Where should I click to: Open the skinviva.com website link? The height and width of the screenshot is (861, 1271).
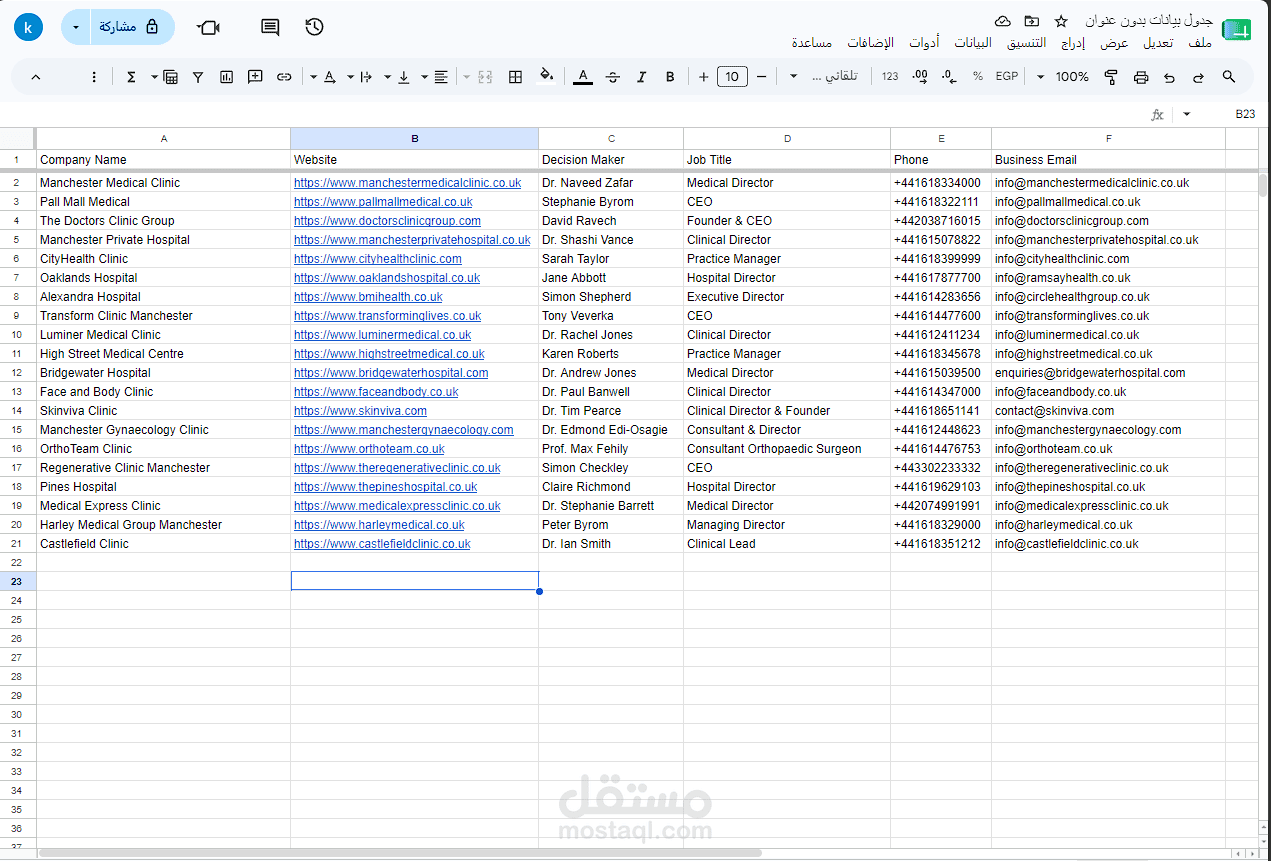[360, 411]
